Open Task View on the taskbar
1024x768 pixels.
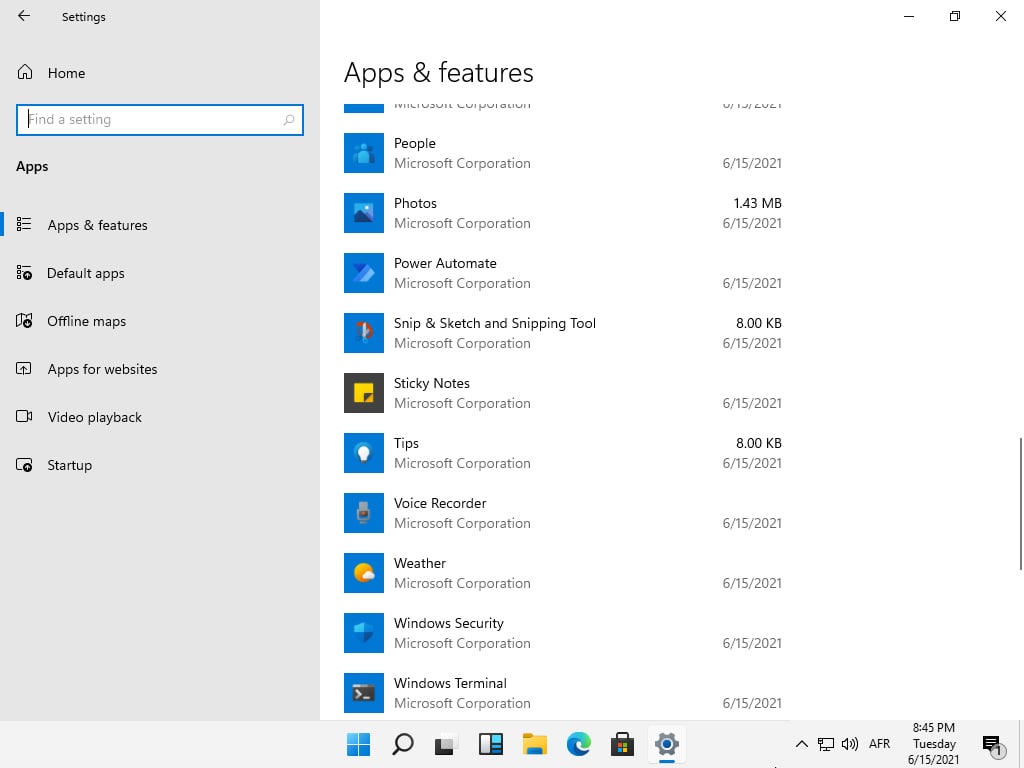pyautogui.click(x=446, y=744)
